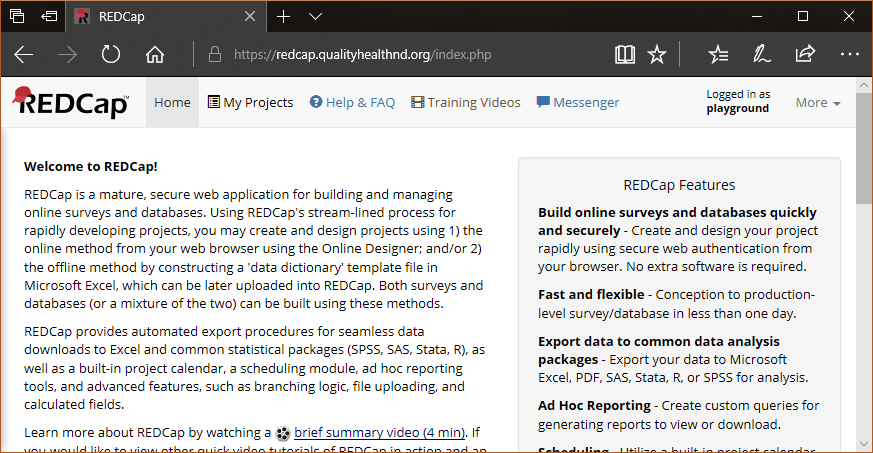
Task: Add this page to favorites star
Action: tap(657, 55)
